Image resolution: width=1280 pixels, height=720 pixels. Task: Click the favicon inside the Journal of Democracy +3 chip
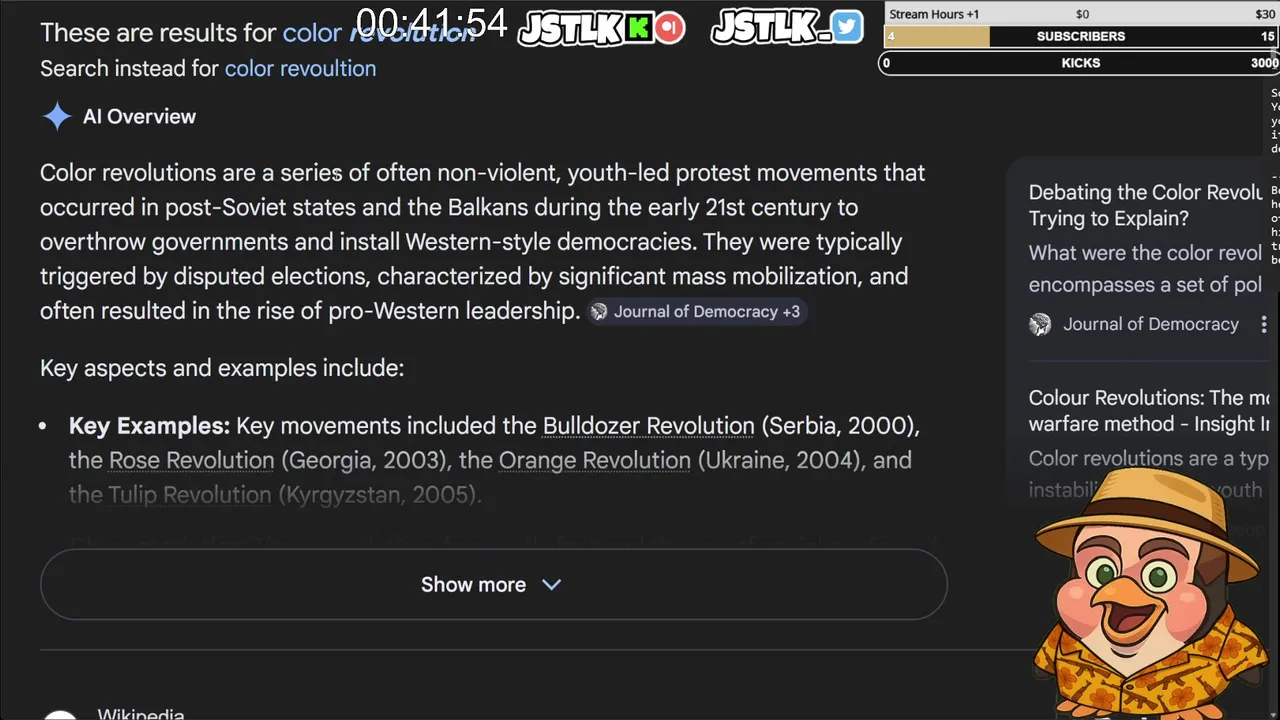pyautogui.click(x=599, y=312)
